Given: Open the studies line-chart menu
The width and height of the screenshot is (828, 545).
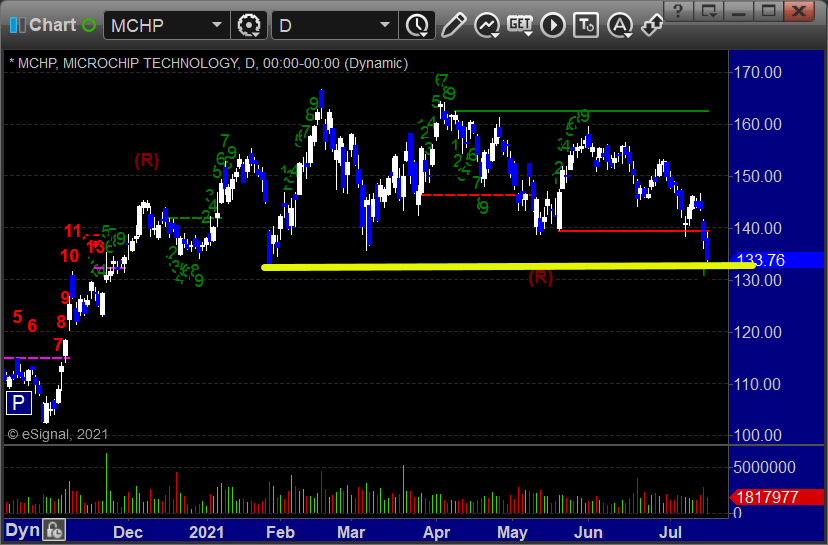Looking at the screenshot, I should 487,25.
